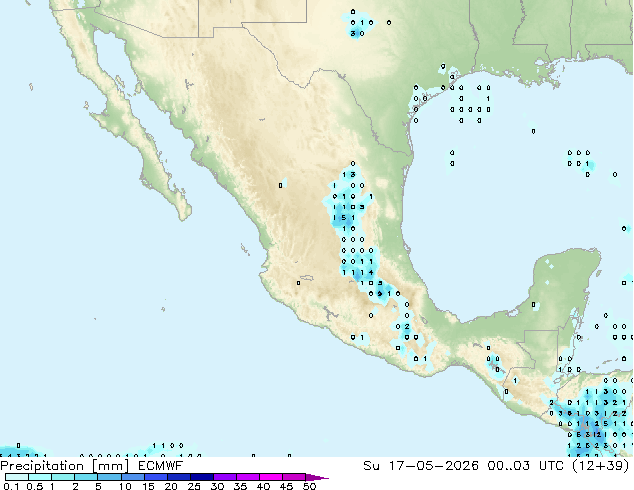This screenshot has width=634, height=490.
Task: Click the '17-05-2026' forecast date
Action: click(x=433, y=466)
